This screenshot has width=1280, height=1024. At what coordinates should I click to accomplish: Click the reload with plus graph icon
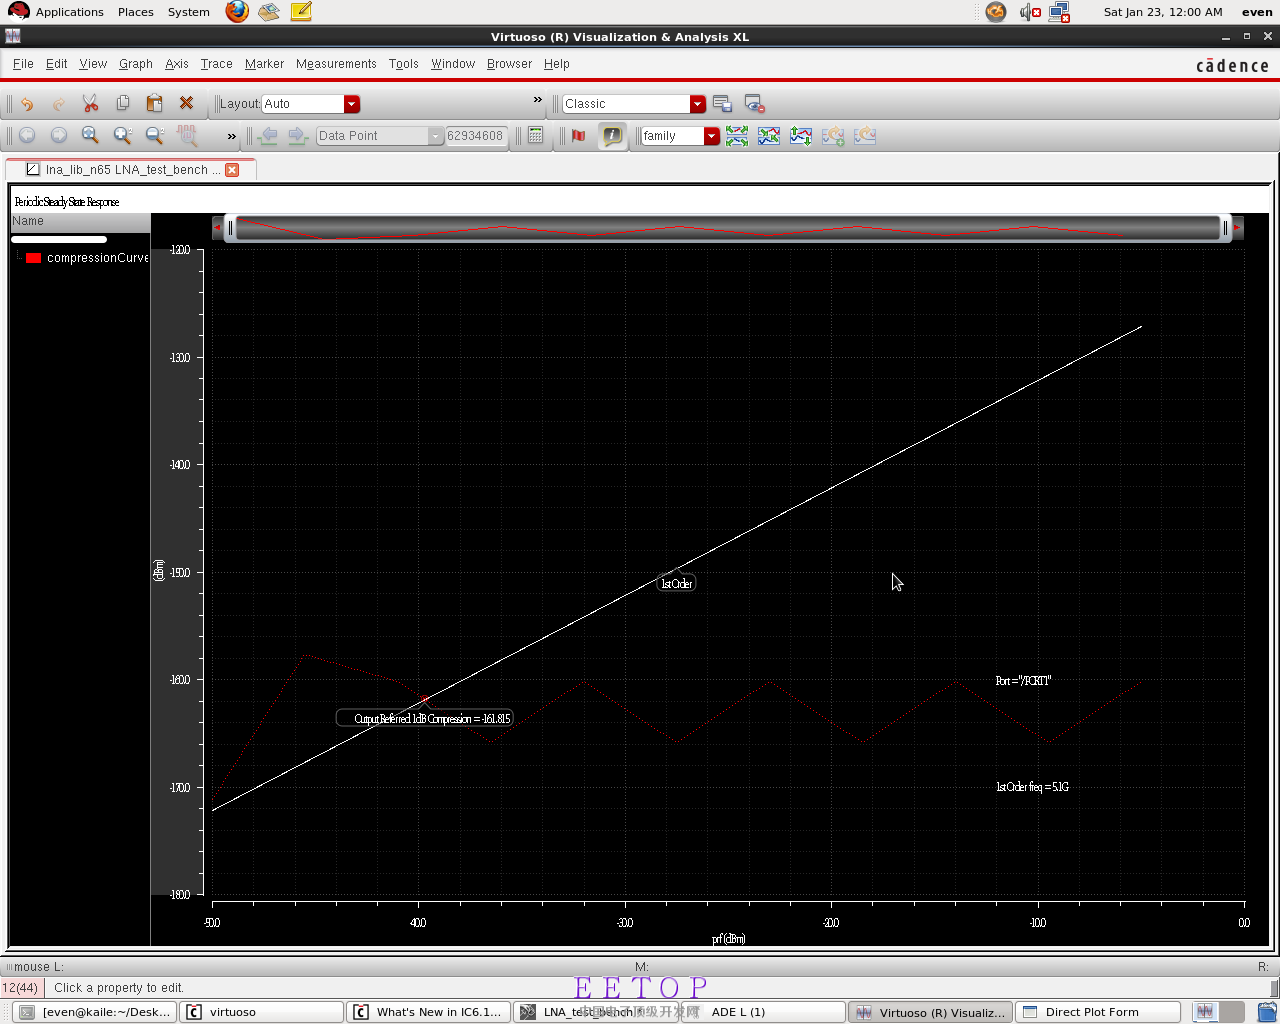click(833, 136)
